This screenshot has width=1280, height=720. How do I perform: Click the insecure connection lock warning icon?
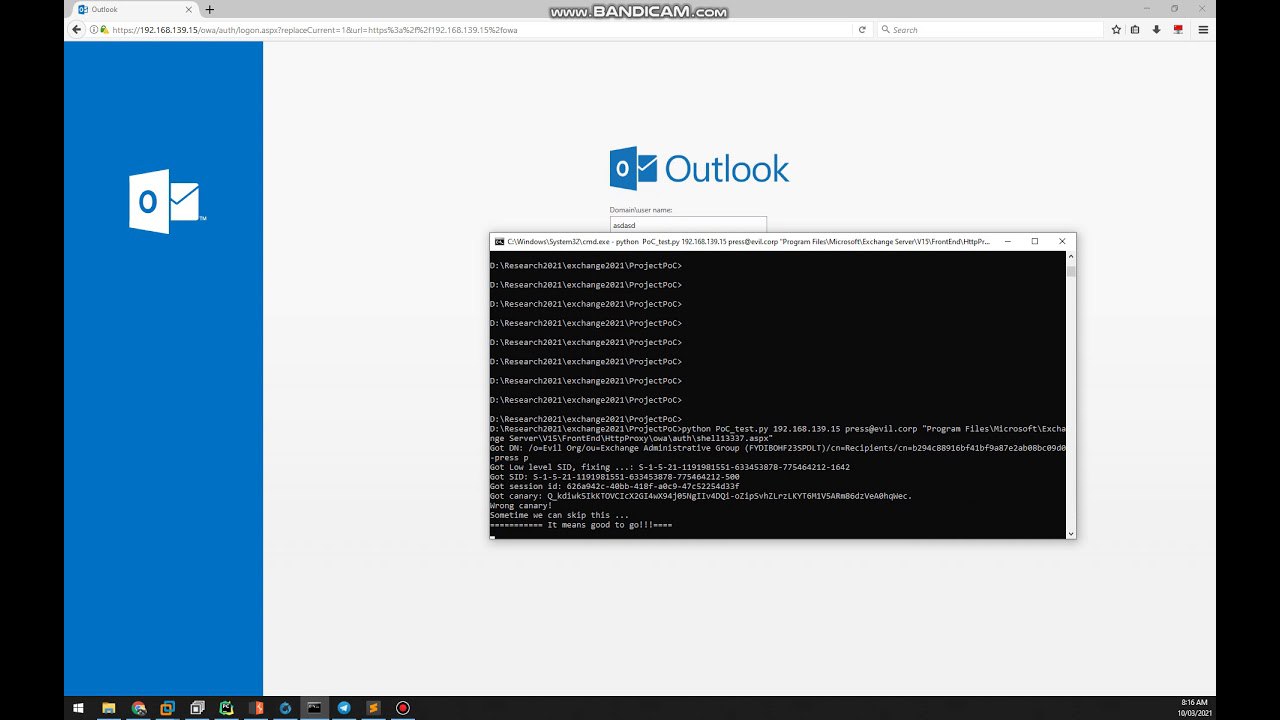(x=105, y=30)
